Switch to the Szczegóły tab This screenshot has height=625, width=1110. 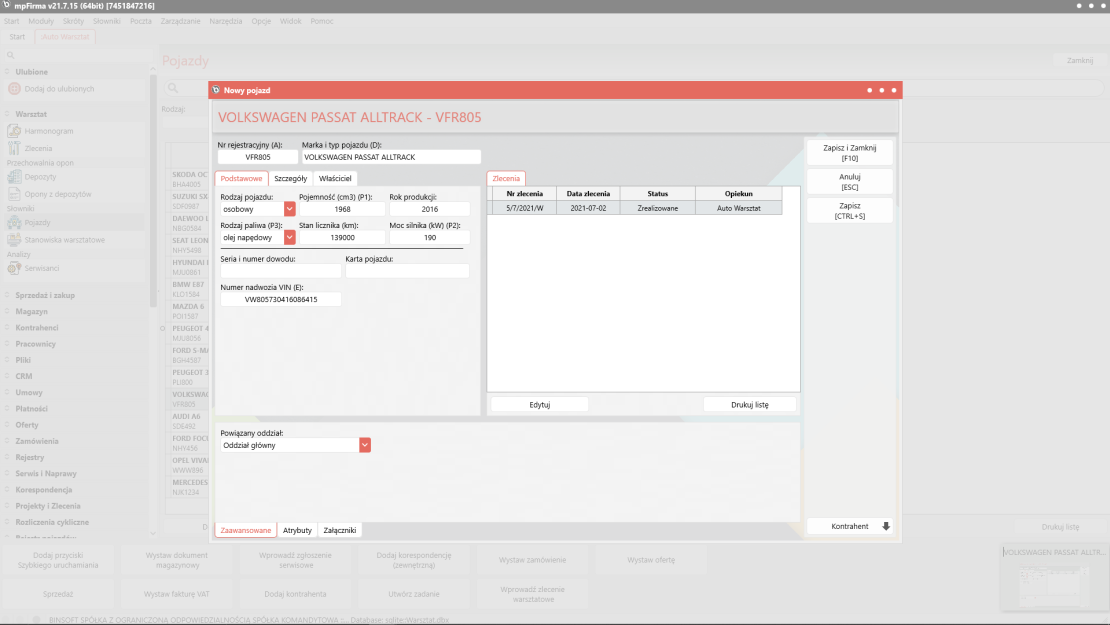coord(290,178)
